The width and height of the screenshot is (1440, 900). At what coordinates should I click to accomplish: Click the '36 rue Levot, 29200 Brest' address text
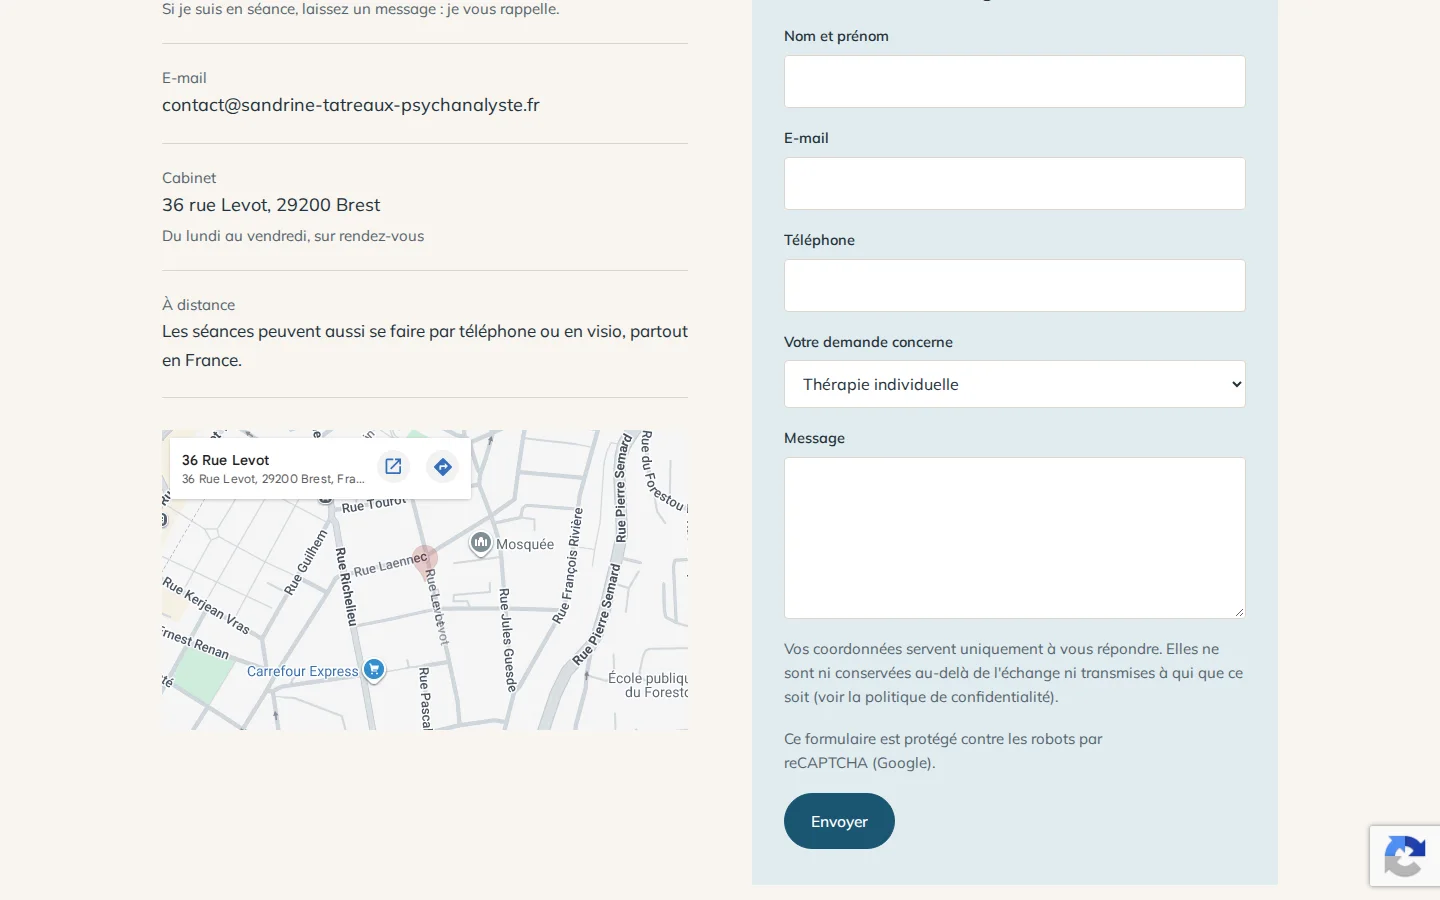tap(271, 205)
